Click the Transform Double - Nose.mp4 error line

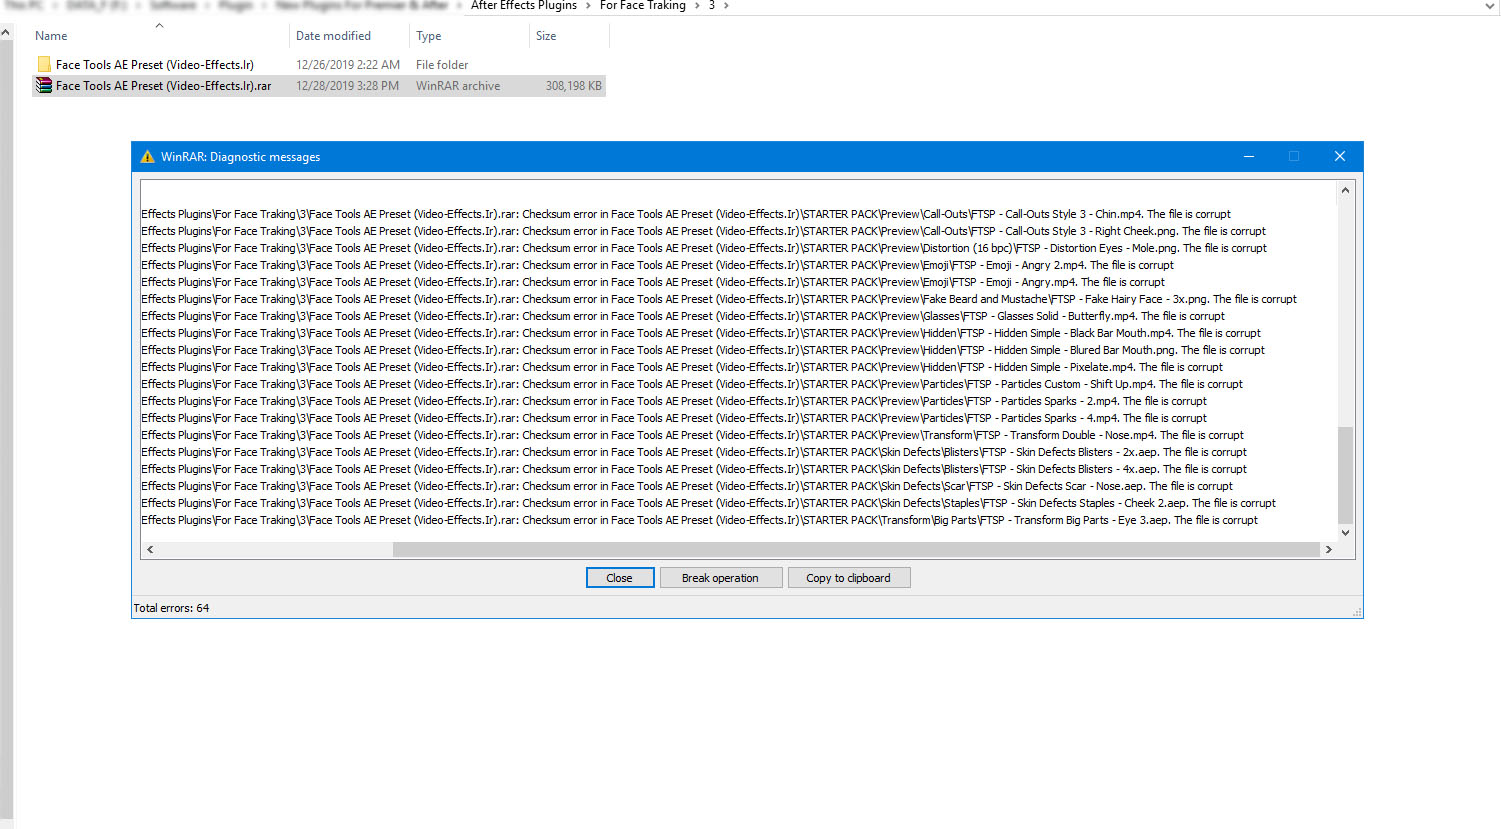point(692,435)
